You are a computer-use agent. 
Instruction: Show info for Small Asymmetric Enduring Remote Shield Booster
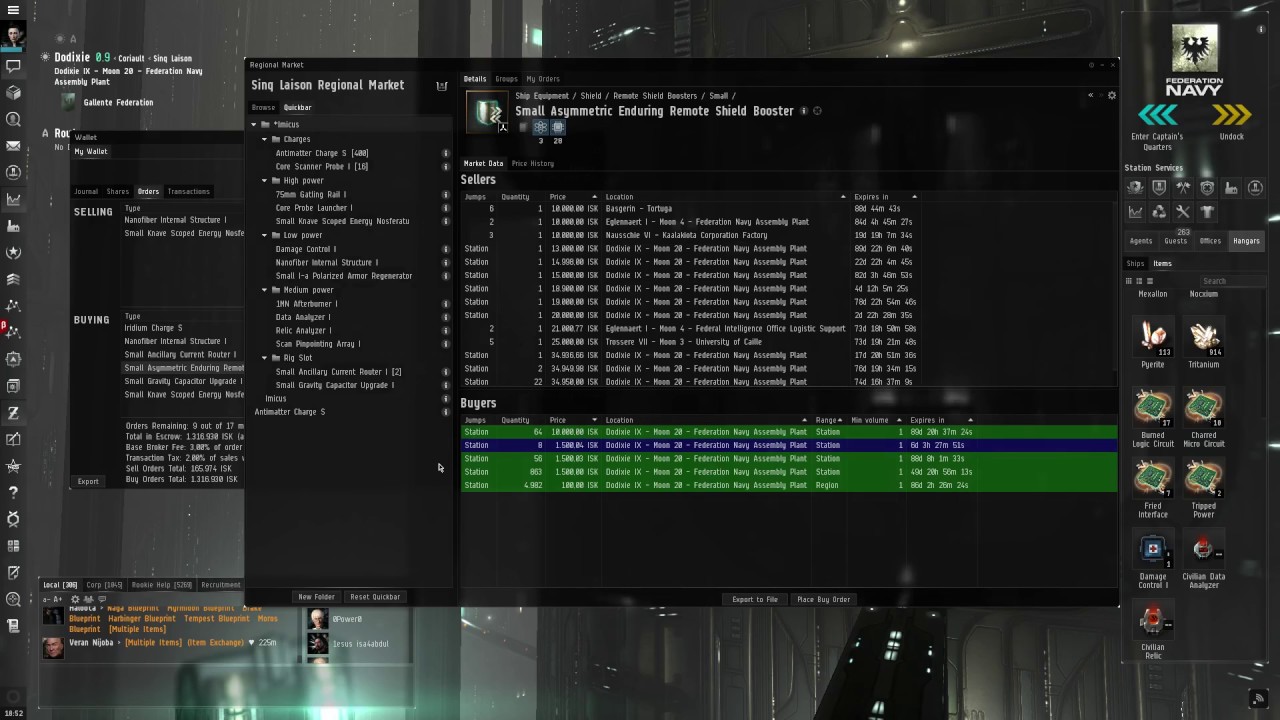click(805, 111)
